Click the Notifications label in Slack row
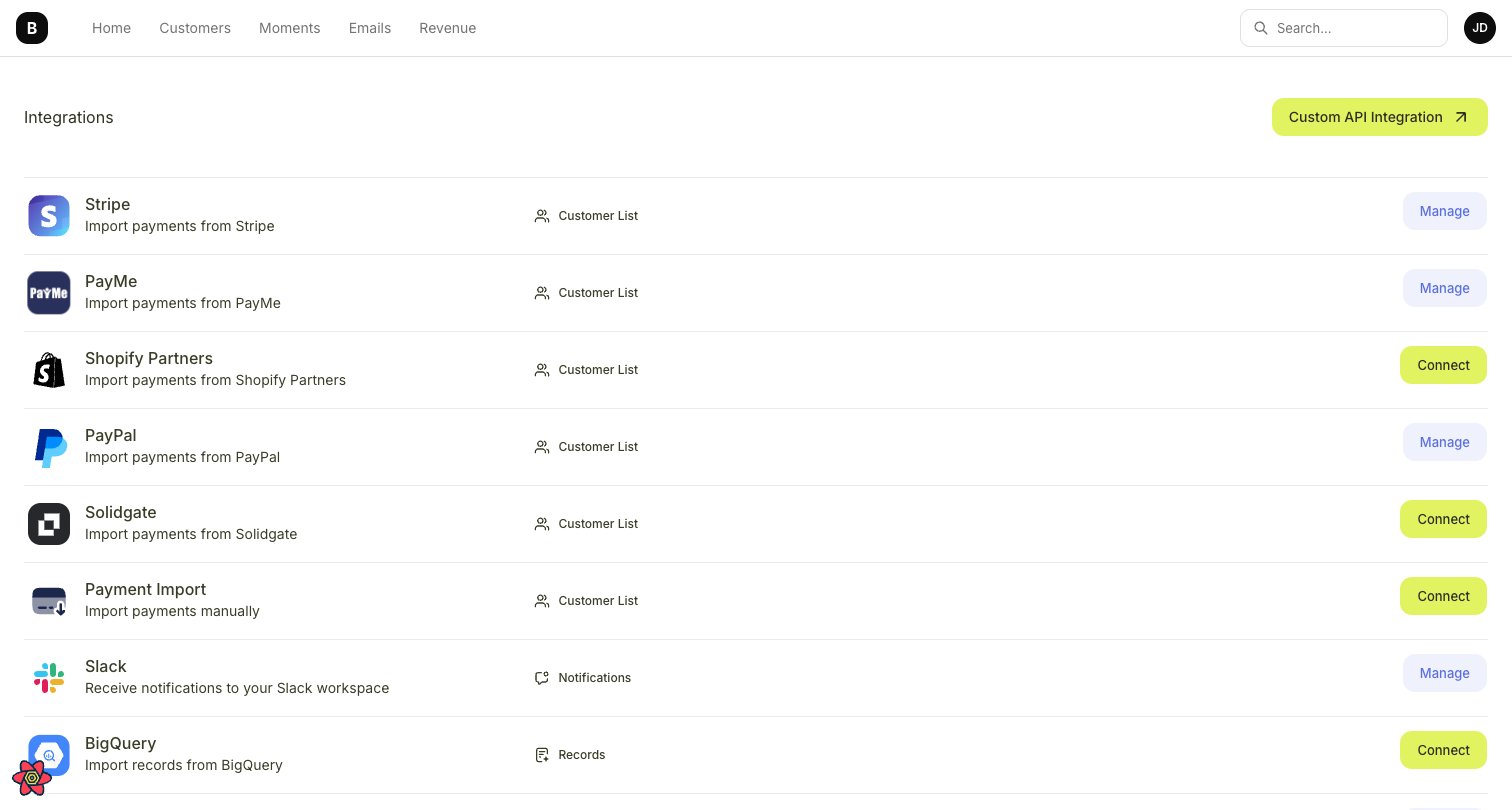The image size is (1512, 810). coord(595,678)
